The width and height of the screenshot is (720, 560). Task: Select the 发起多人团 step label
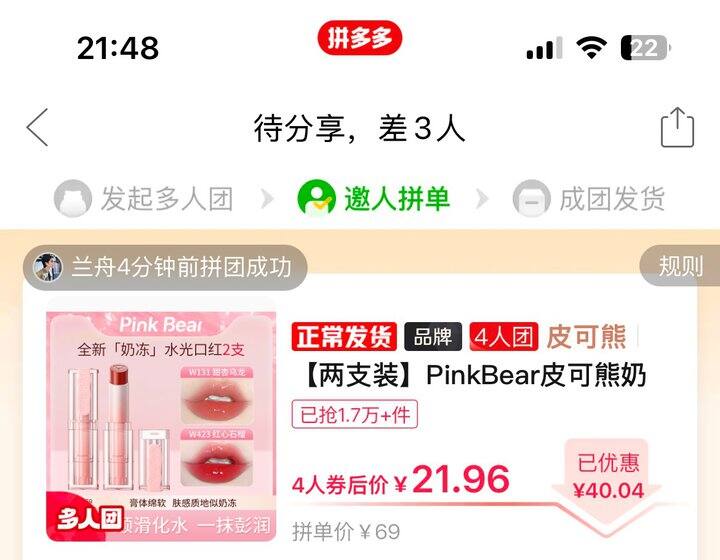coord(167,199)
